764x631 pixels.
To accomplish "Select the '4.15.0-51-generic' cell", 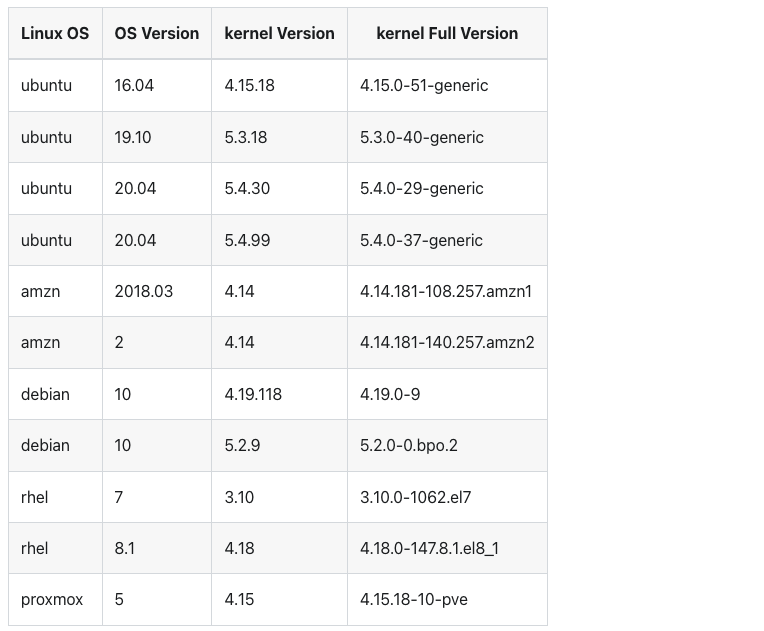I will (424, 85).
